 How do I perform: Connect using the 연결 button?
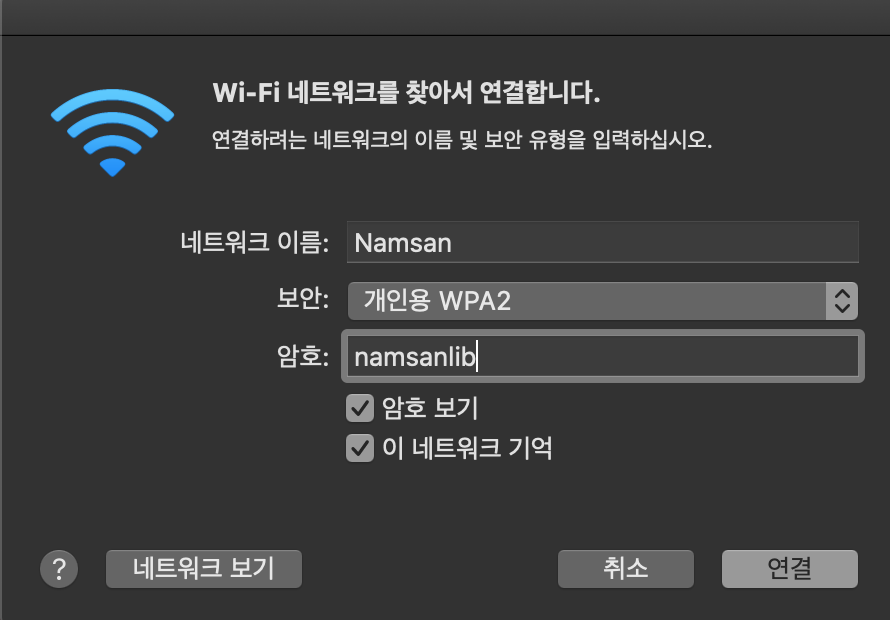[790, 568]
